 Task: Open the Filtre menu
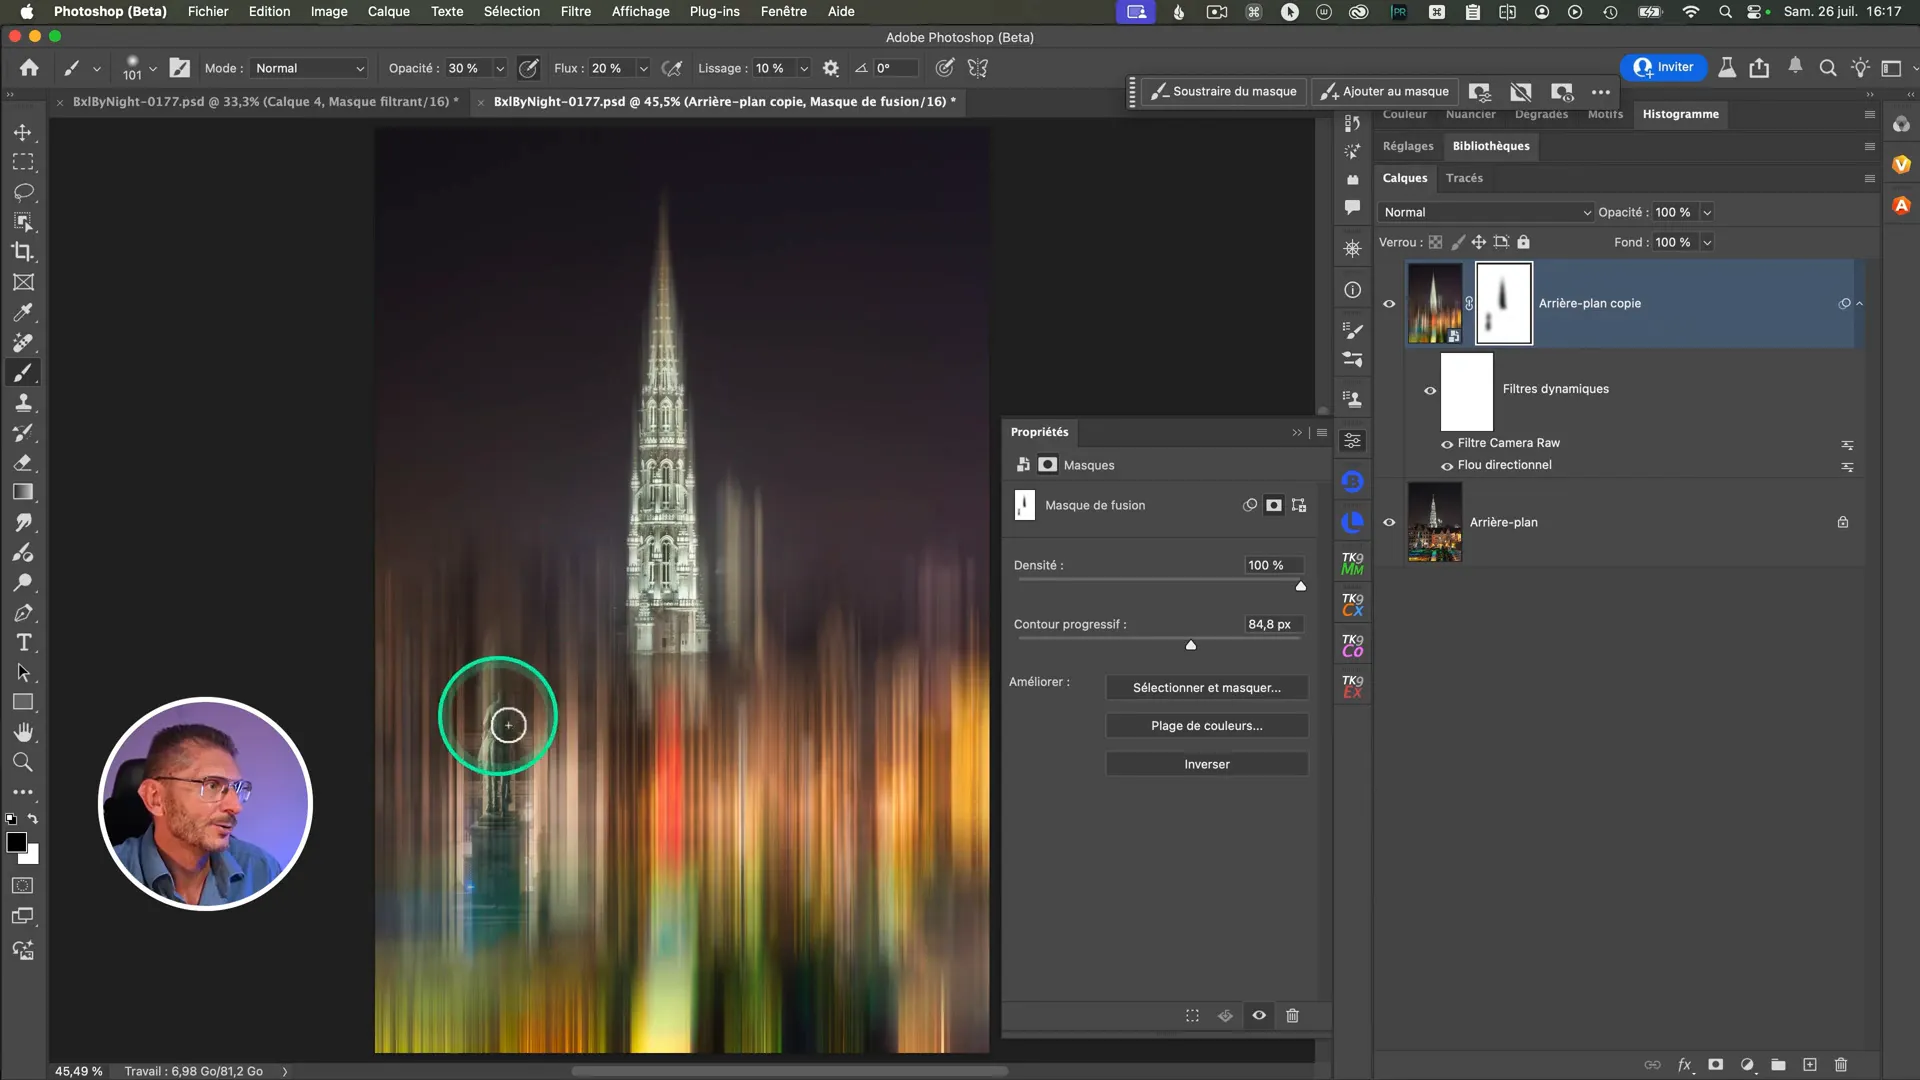point(575,11)
